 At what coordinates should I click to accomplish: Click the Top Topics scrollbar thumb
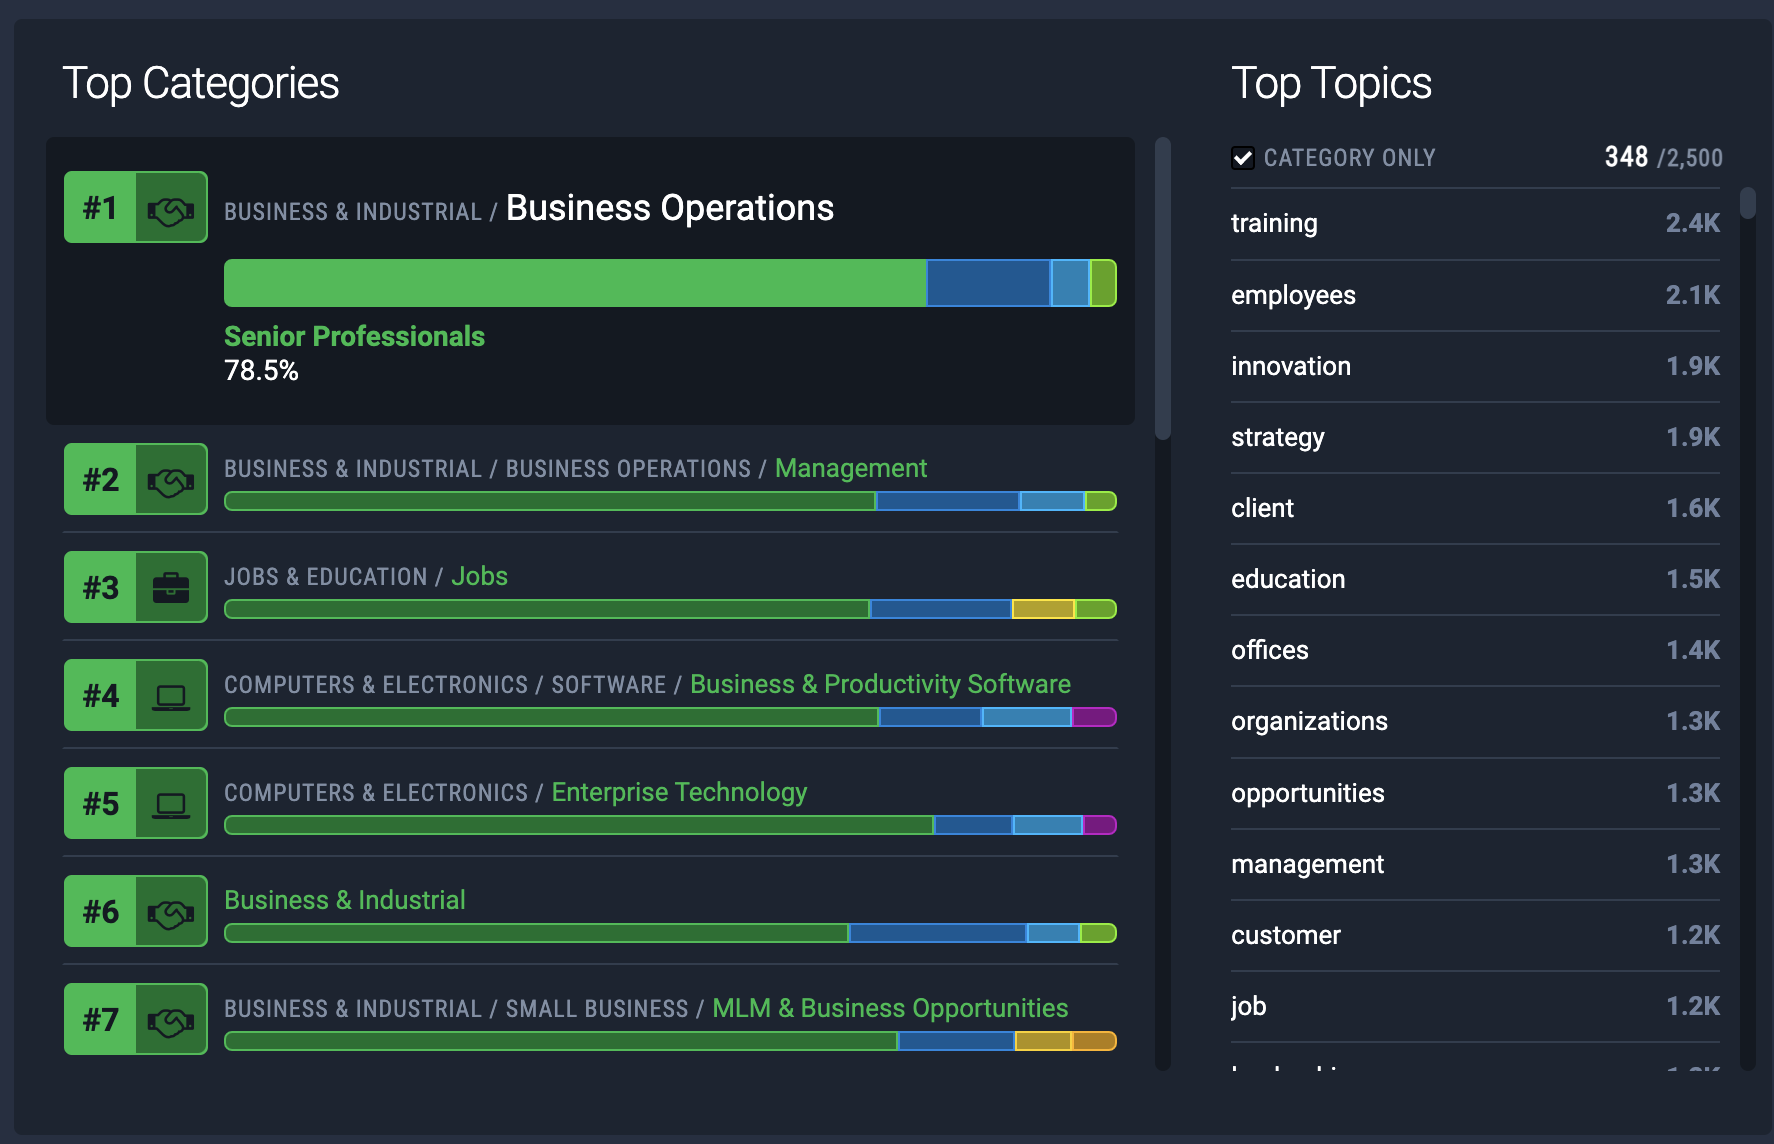pyautogui.click(x=1748, y=202)
